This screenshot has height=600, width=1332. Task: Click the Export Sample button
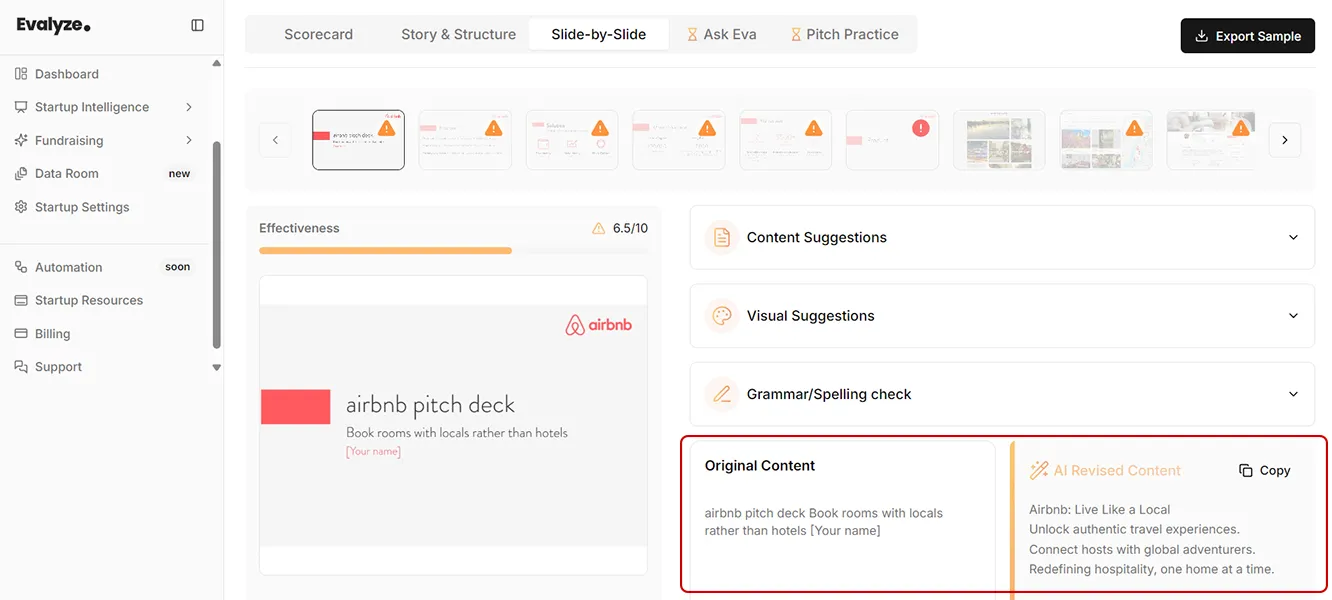pyautogui.click(x=1248, y=36)
